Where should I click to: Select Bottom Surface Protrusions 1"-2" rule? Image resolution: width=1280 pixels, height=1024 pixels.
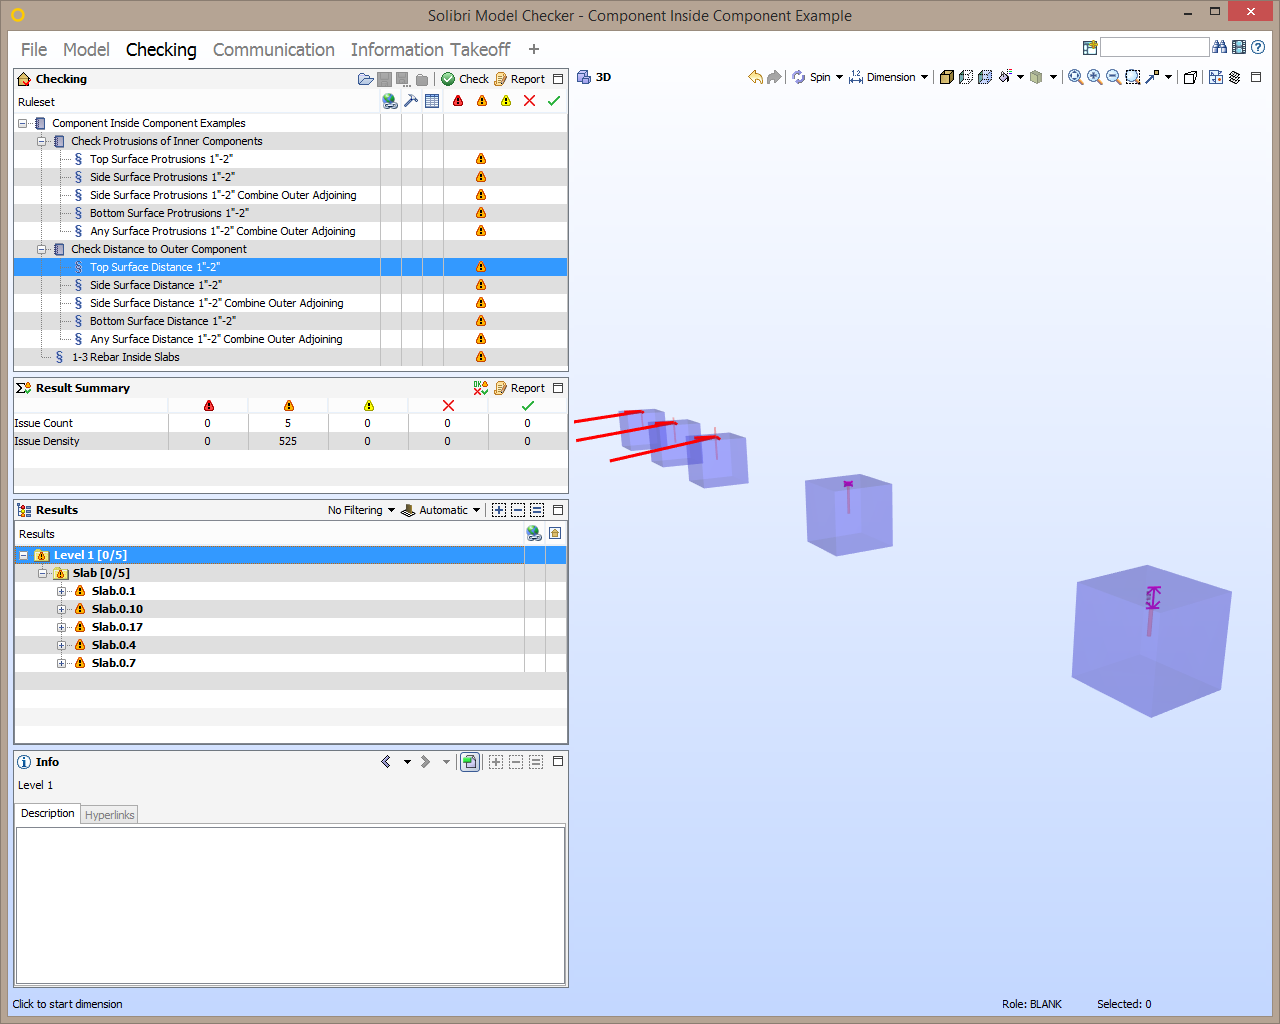coord(169,213)
